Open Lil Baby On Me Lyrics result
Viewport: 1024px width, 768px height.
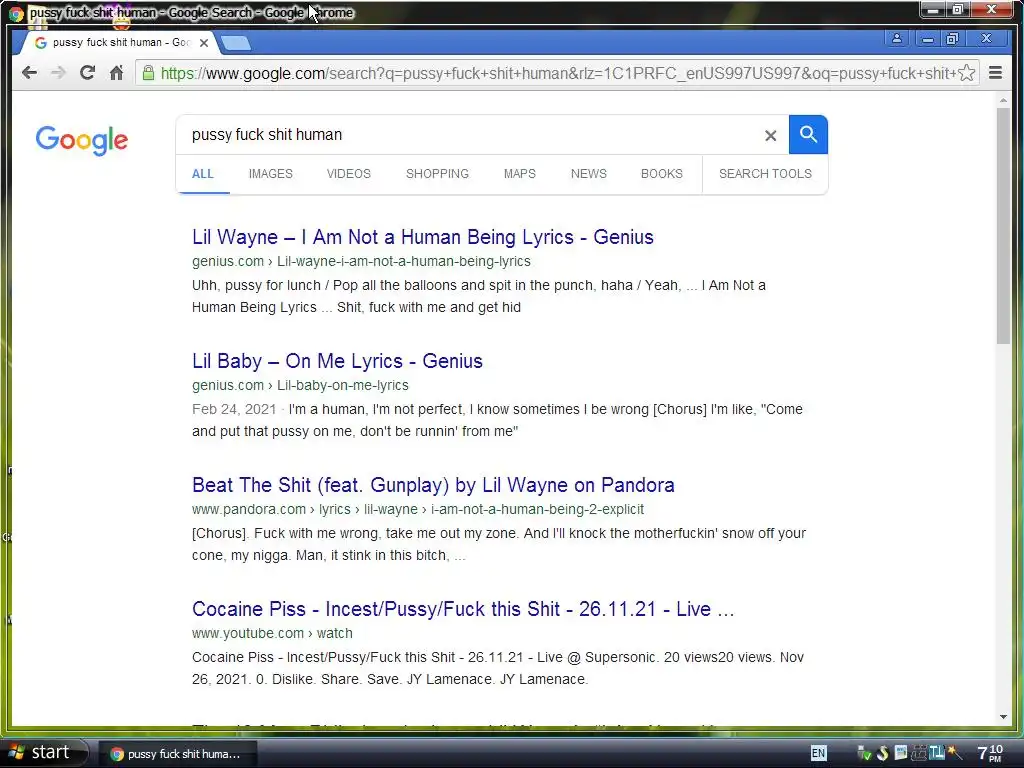(337, 360)
